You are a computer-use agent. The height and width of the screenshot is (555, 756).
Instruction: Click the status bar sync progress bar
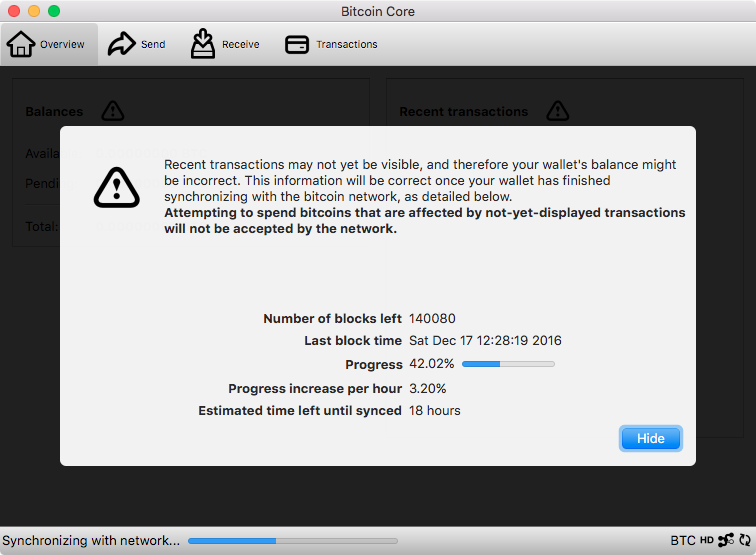point(293,541)
